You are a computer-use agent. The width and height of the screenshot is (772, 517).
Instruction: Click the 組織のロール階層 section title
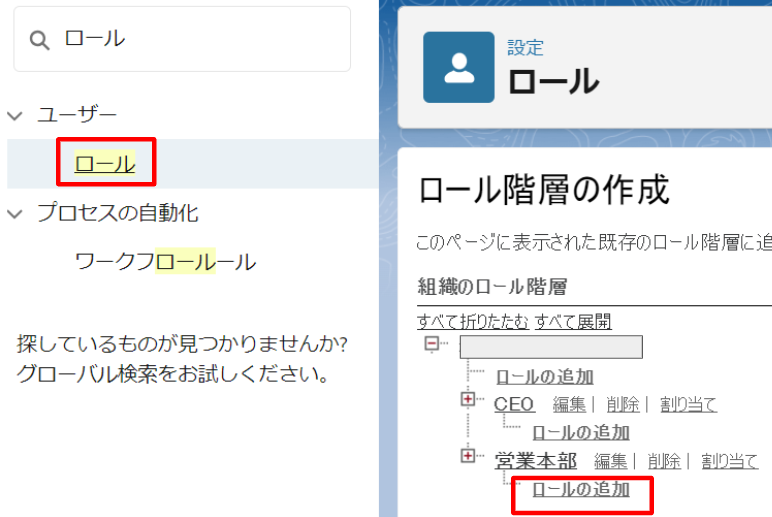(x=492, y=287)
